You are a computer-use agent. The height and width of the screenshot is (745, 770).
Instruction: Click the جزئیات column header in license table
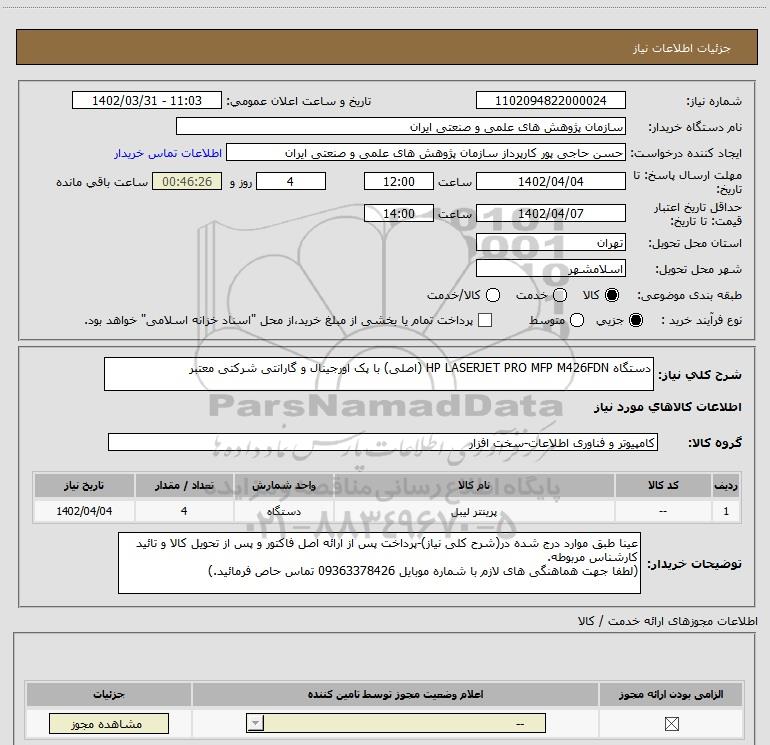[x=109, y=694]
